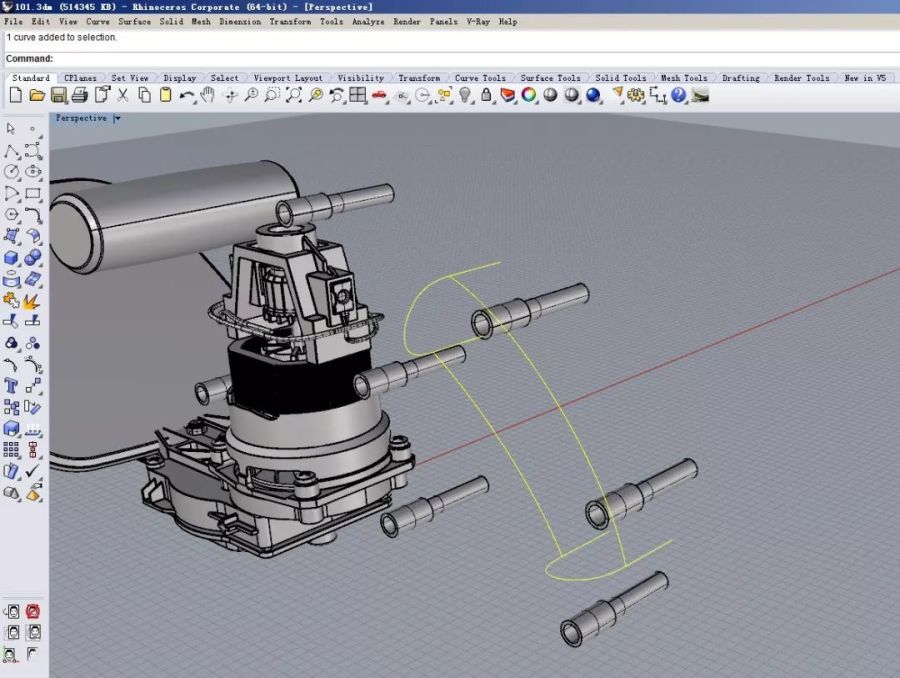Click the Undo arrow icon

(x=187, y=95)
